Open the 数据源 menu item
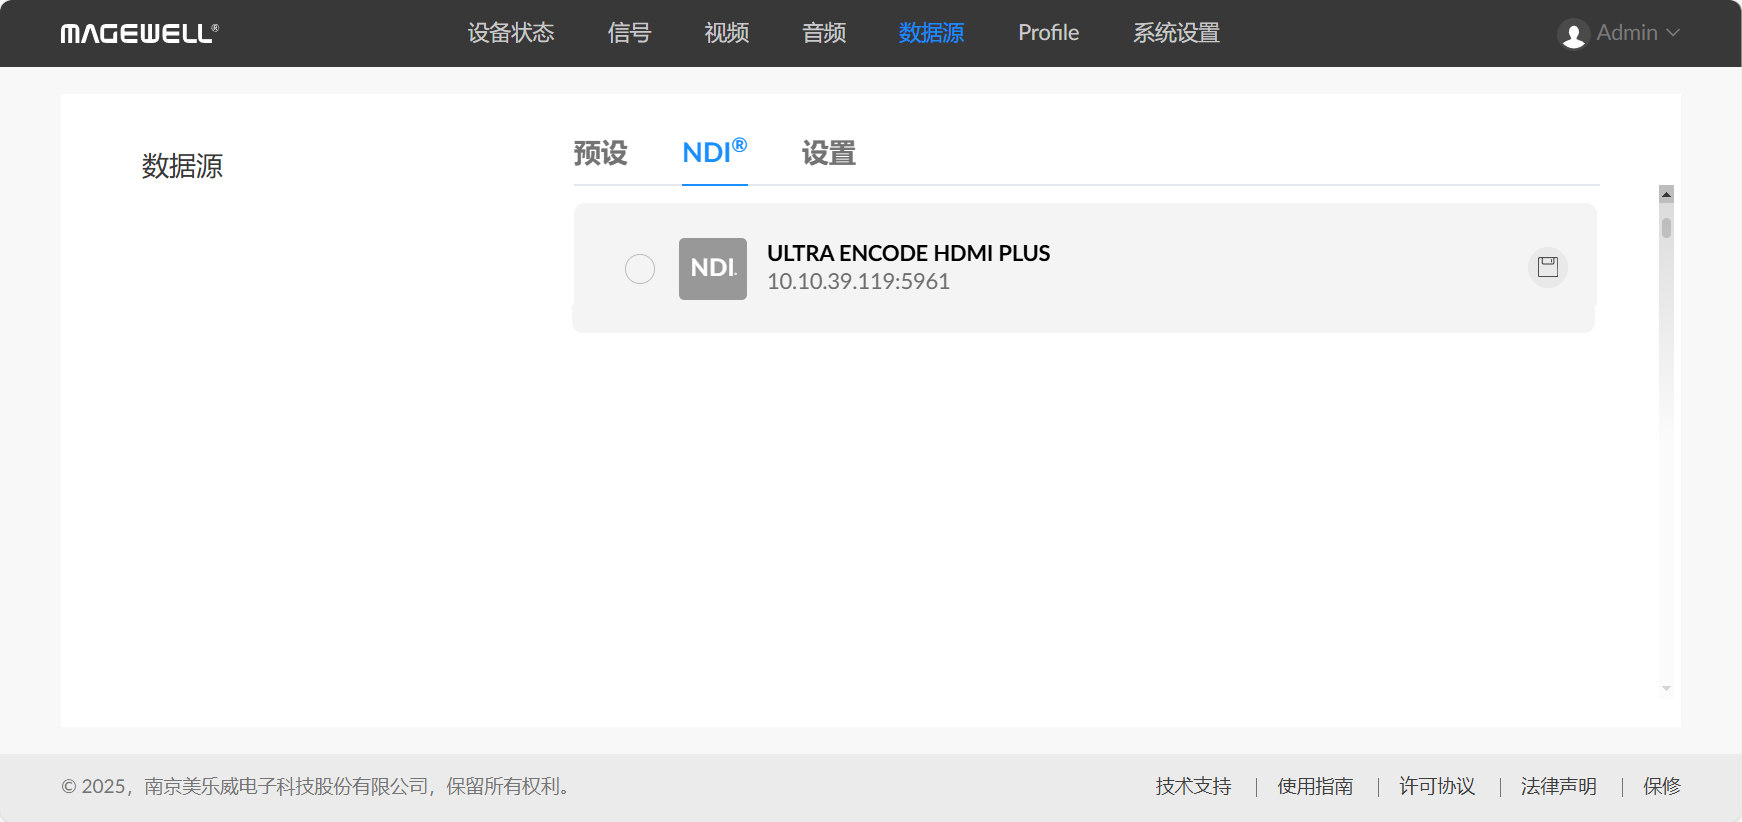Viewport: 1742px width, 822px height. (x=931, y=33)
